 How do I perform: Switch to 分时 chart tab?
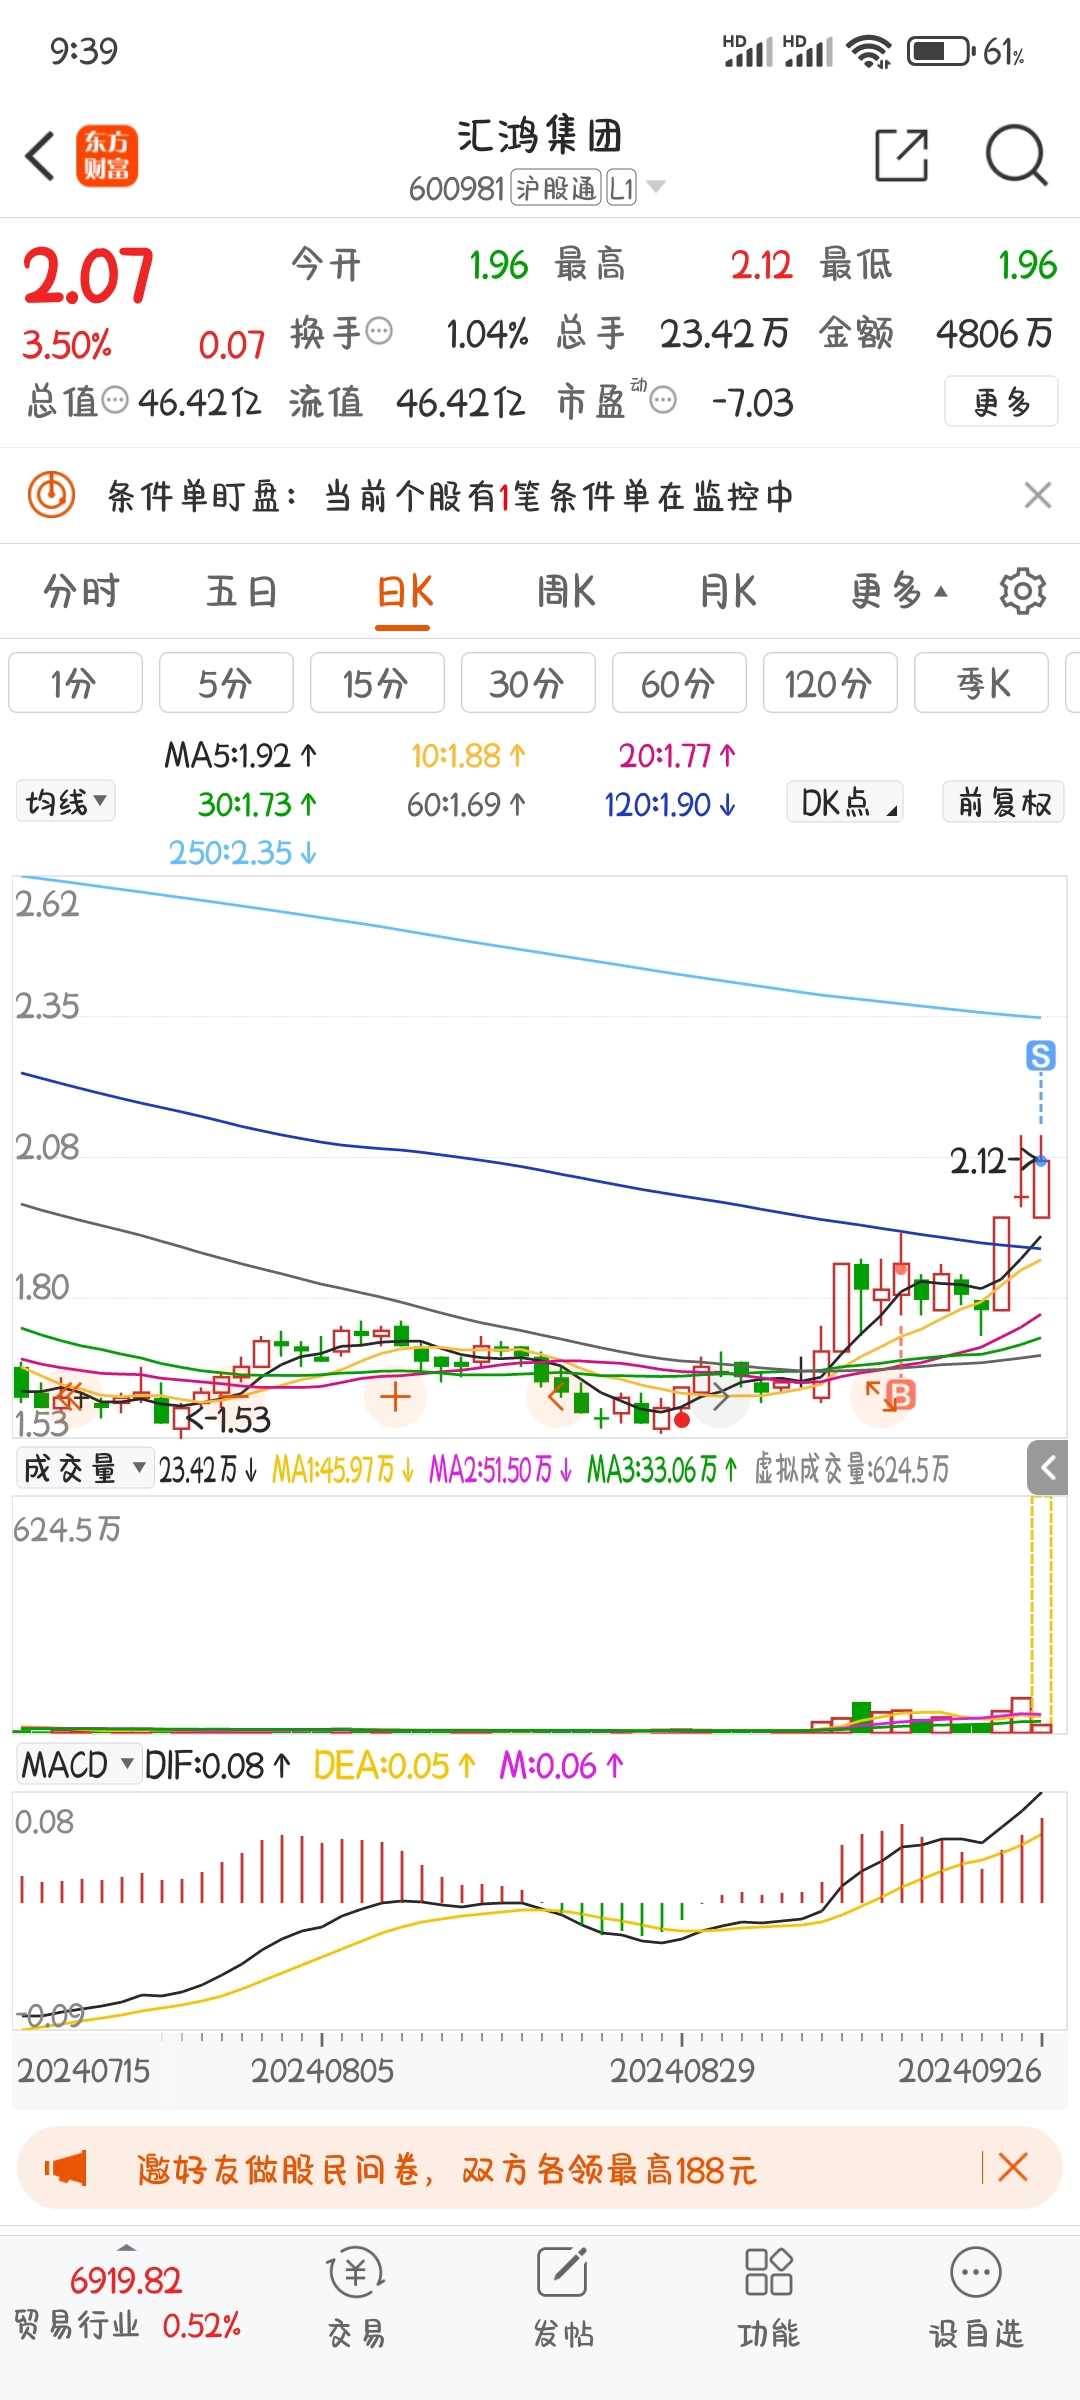(81, 591)
